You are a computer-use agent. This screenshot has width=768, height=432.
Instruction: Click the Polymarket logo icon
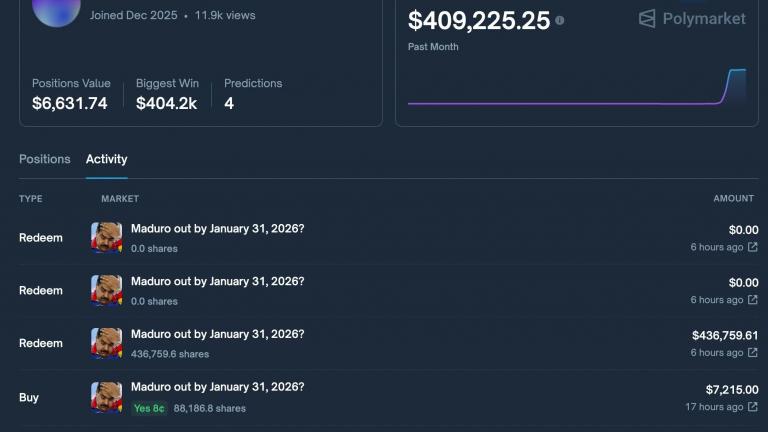point(647,19)
